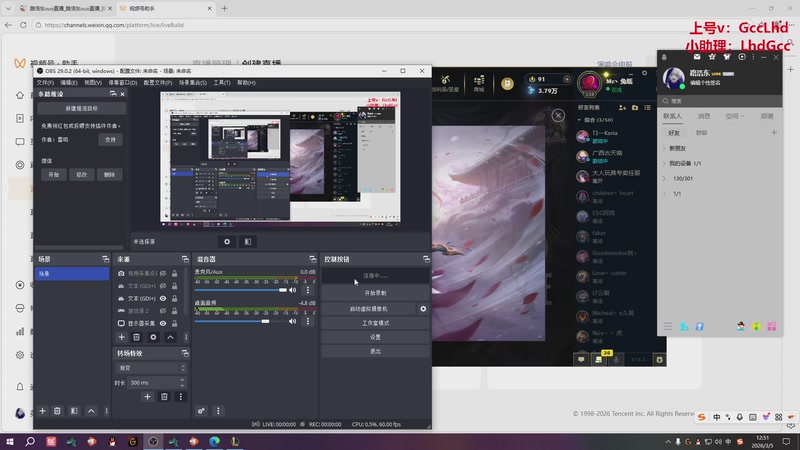Click the 开始 button in the multi-stream panel

54,174
